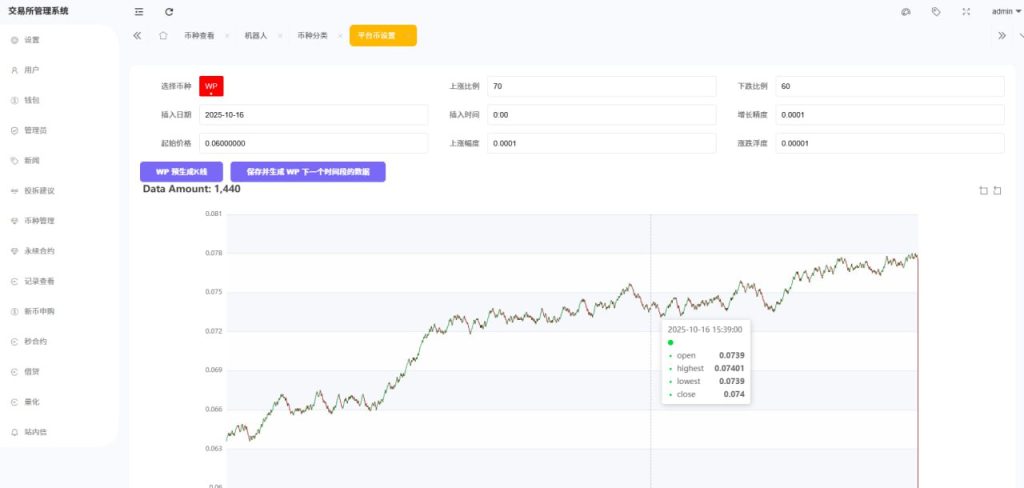The height and width of the screenshot is (488, 1024).
Task: Click the chart zoom reset icon at right
Action: (997, 190)
